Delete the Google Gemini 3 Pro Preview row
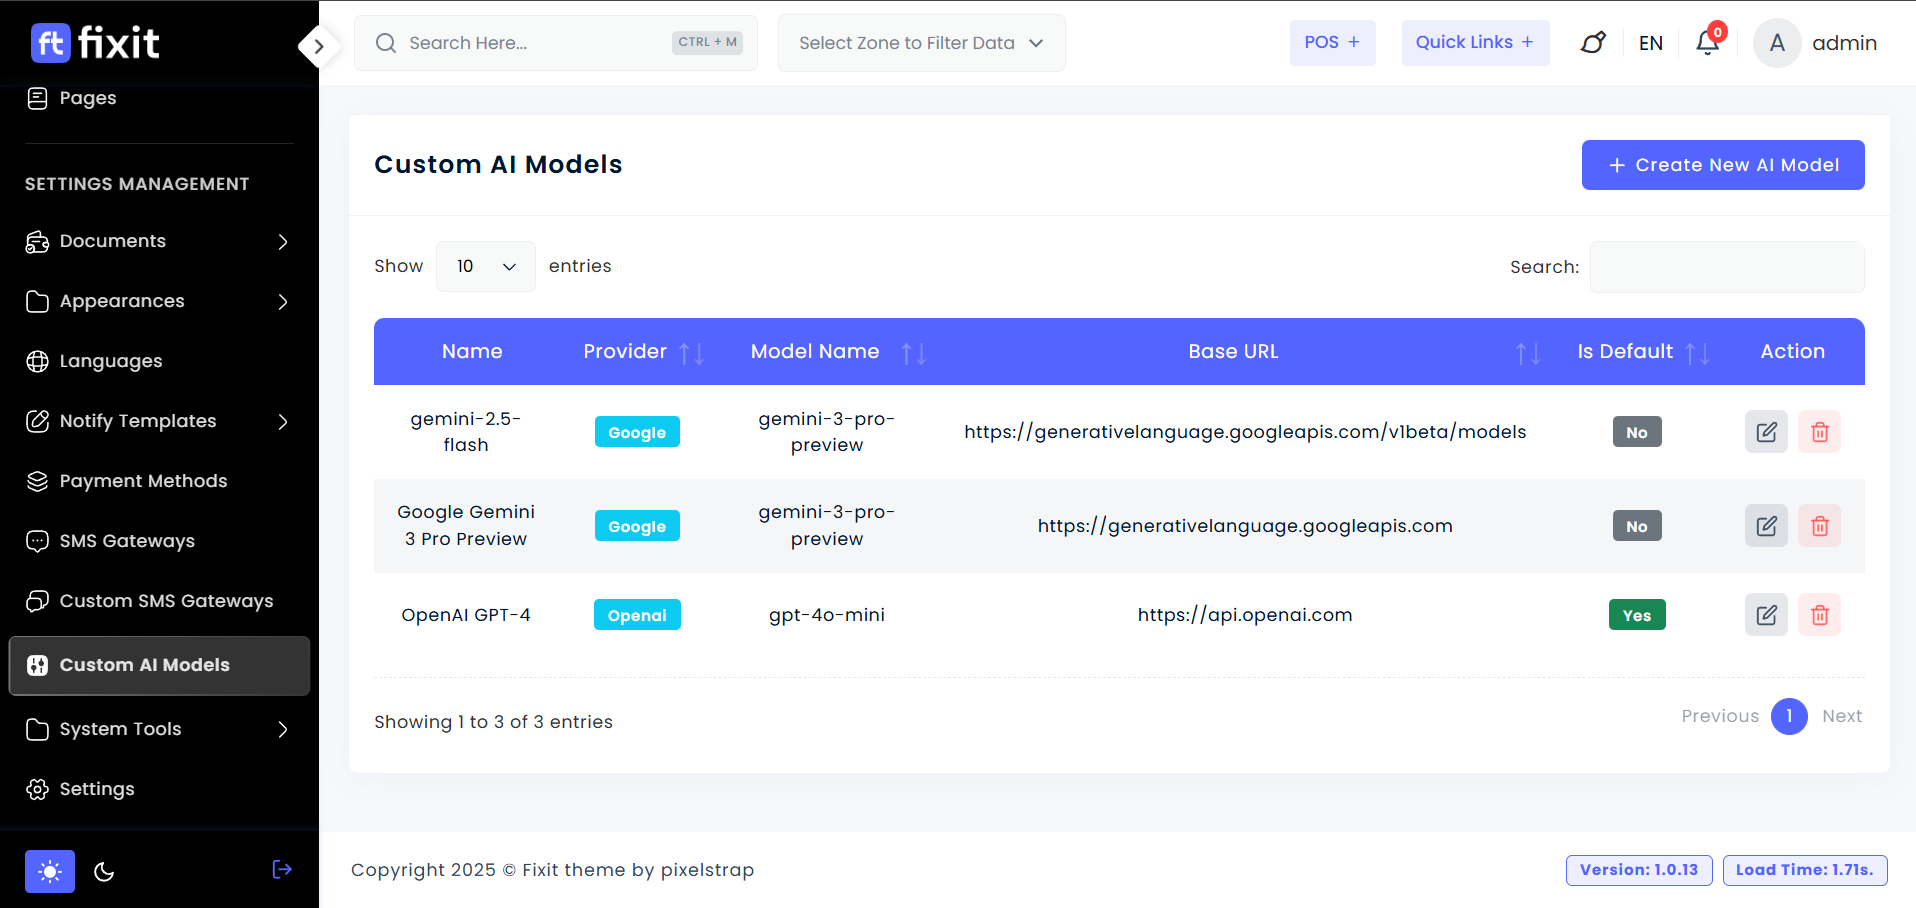This screenshot has height=908, width=1916. pos(1819,526)
